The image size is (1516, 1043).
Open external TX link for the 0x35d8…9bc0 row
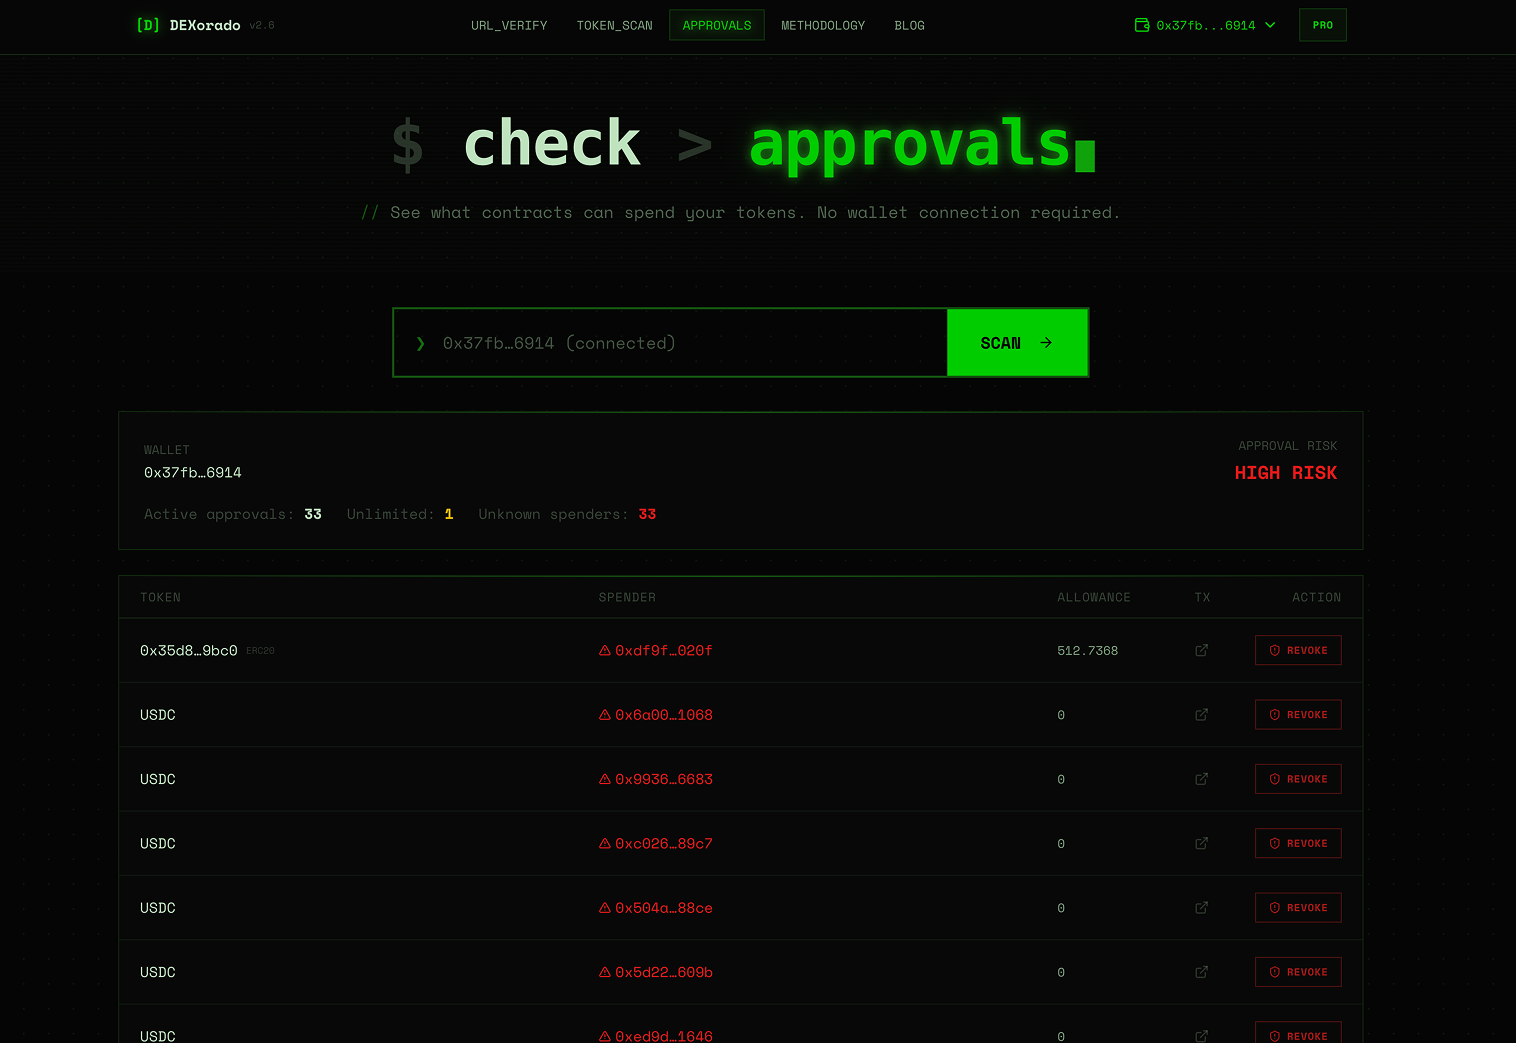pyautogui.click(x=1201, y=650)
